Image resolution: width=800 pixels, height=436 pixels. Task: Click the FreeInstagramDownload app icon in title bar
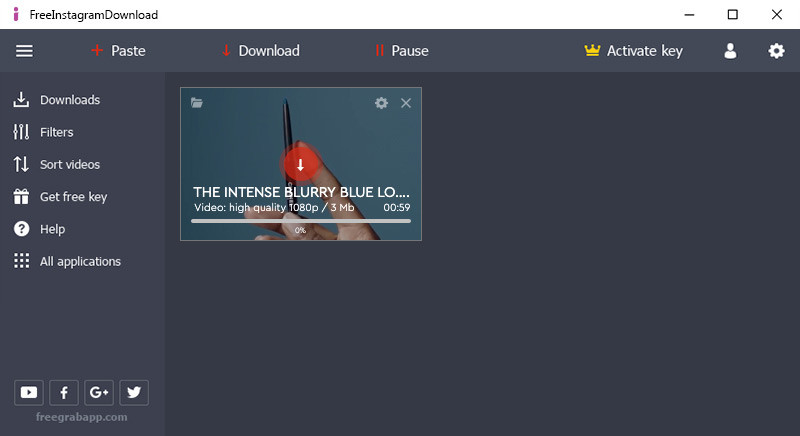(16, 14)
